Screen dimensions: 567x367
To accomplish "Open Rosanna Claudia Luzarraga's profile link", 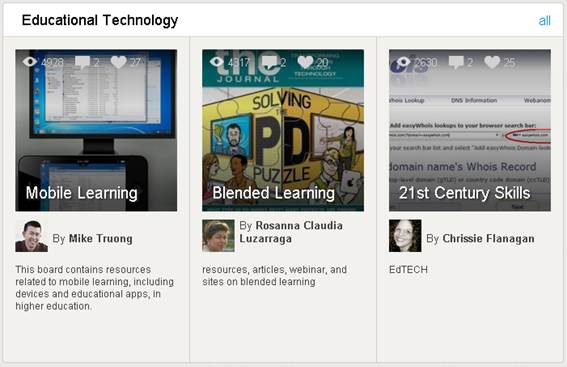I will (x=291, y=232).
